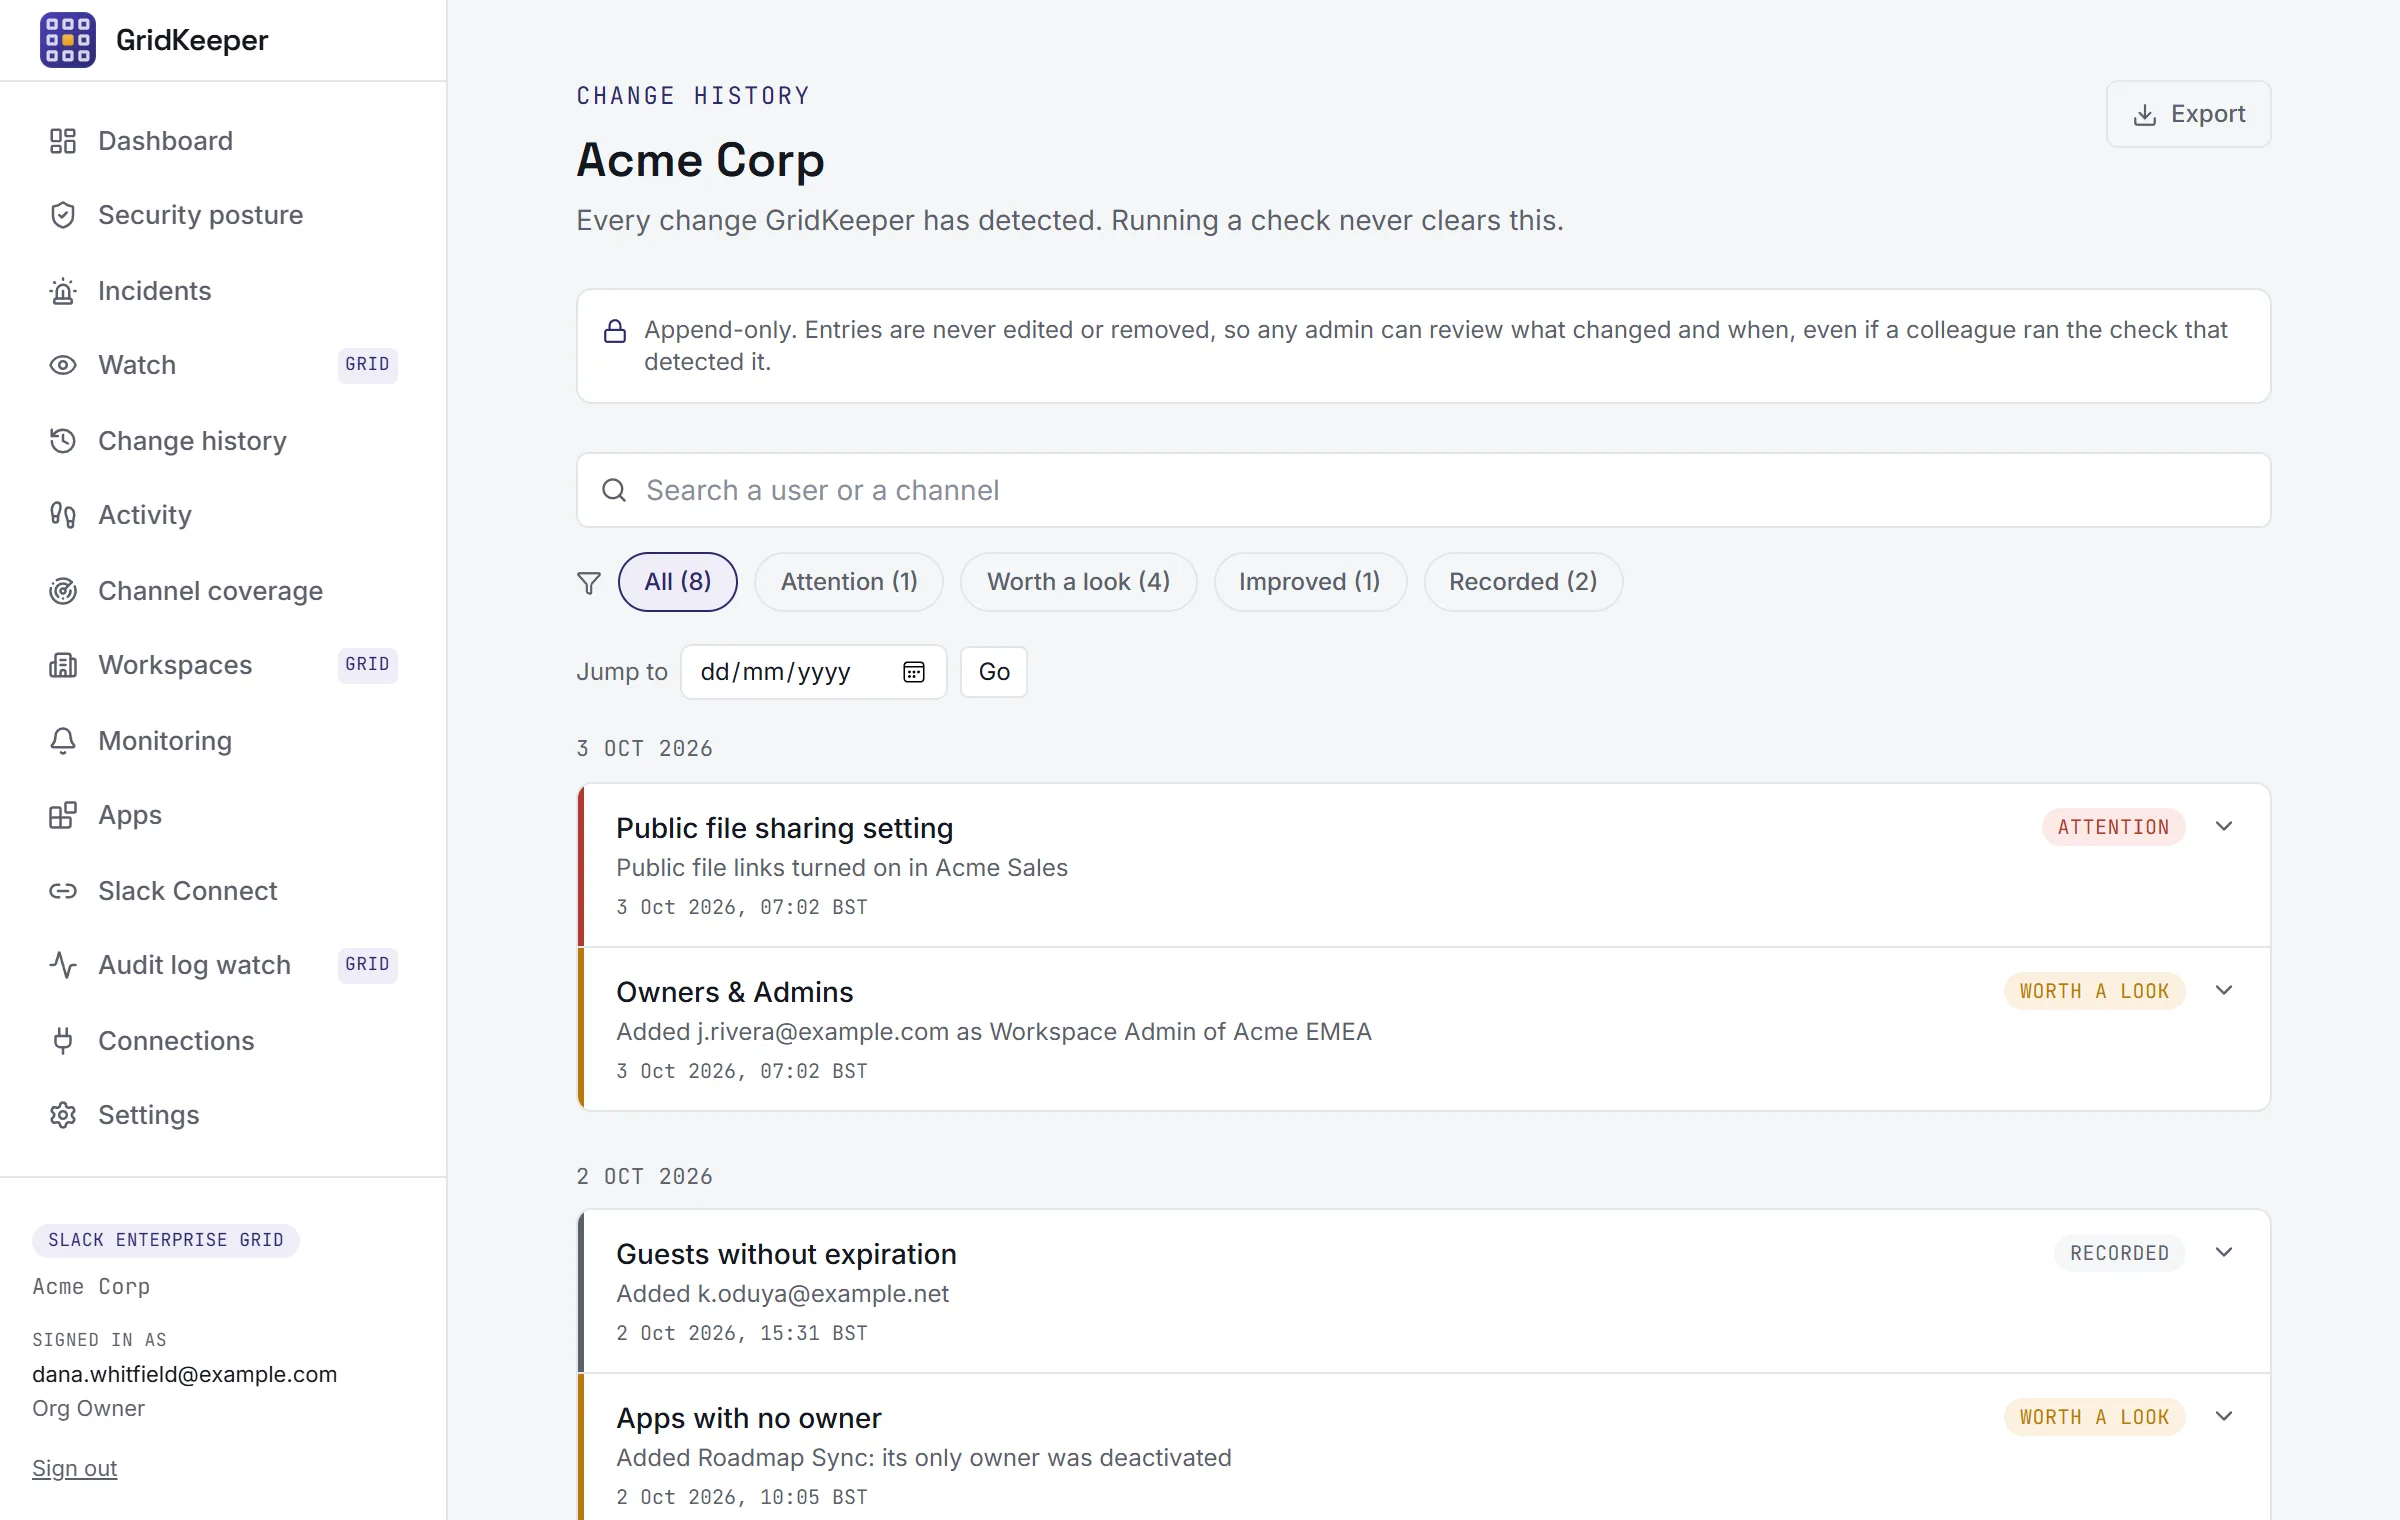Click the filter funnel icon
Image resolution: width=2400 pixels, height=1520 pixels.
pyautogui.click(x=589, y=583)
